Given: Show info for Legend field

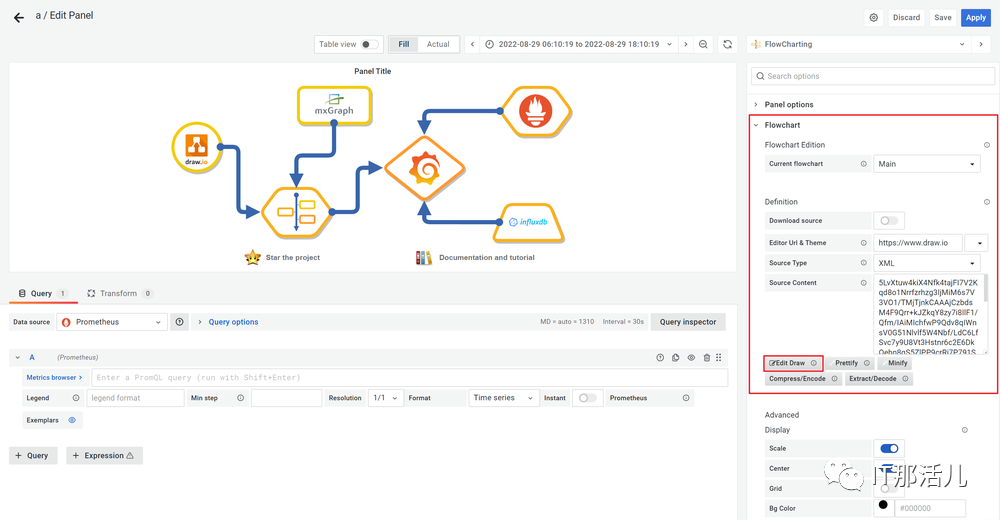Looking at the screenshot, I should (76, 398).
